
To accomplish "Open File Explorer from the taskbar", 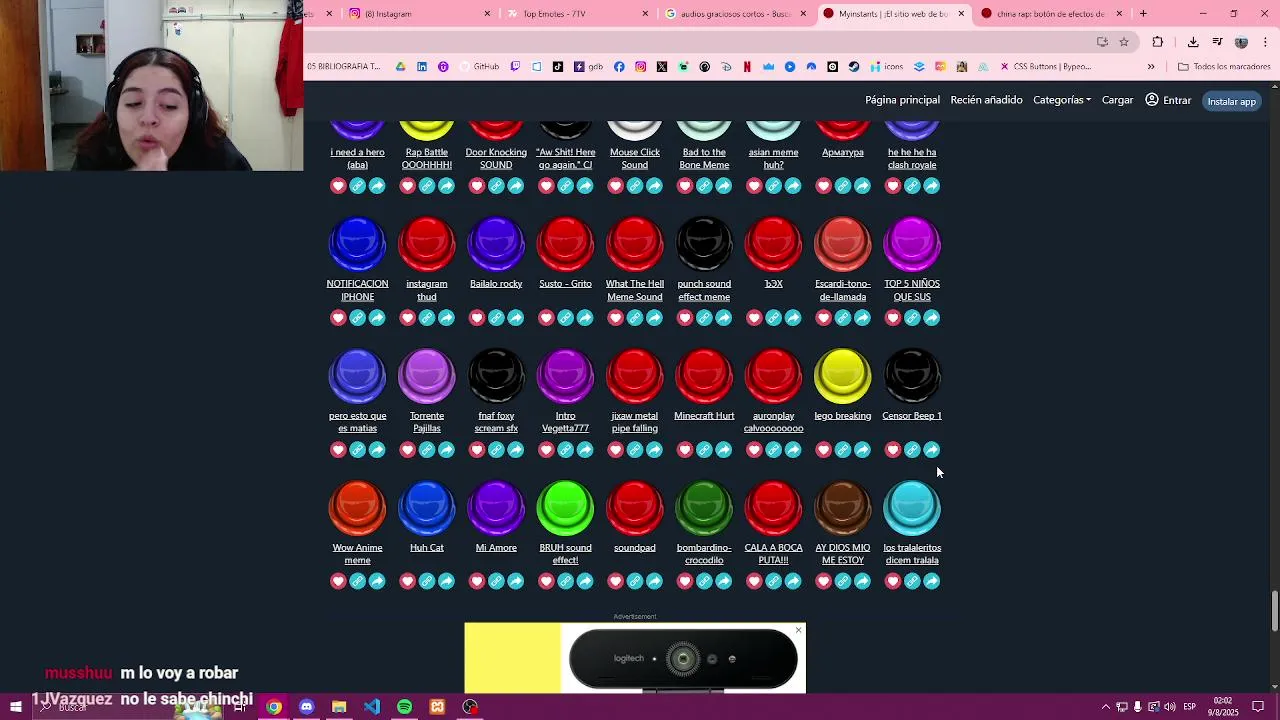I will tap(339, 707).
